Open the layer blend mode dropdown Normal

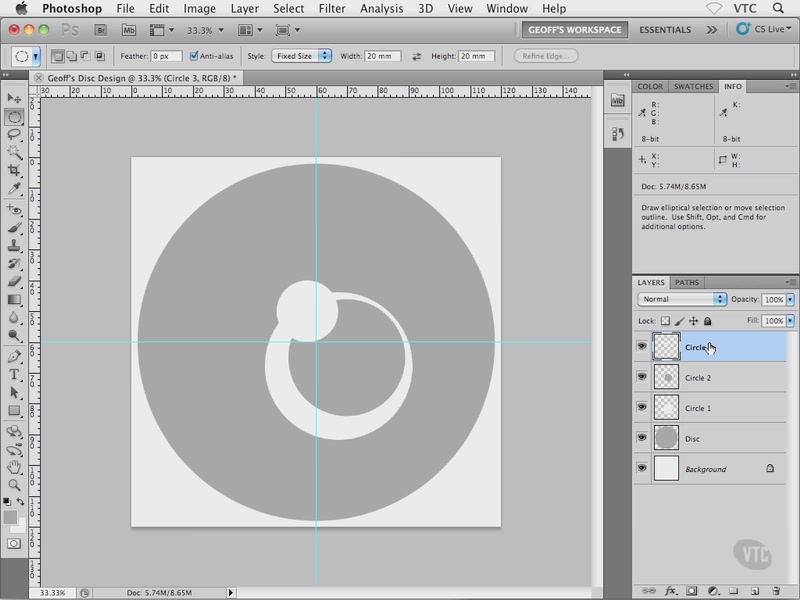click(682, 299)
